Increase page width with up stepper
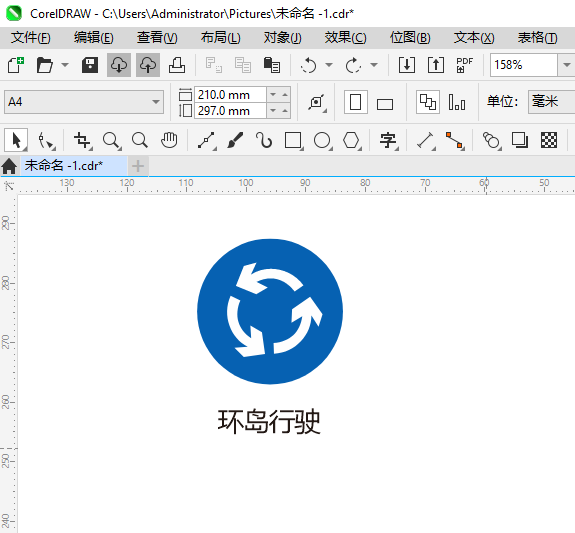575x533 pixels. (x=285, y=95)
